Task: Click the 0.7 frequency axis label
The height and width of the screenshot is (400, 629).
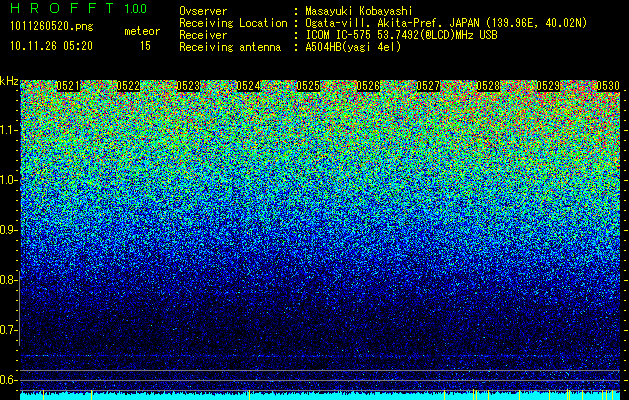Action: click(8, 330)
